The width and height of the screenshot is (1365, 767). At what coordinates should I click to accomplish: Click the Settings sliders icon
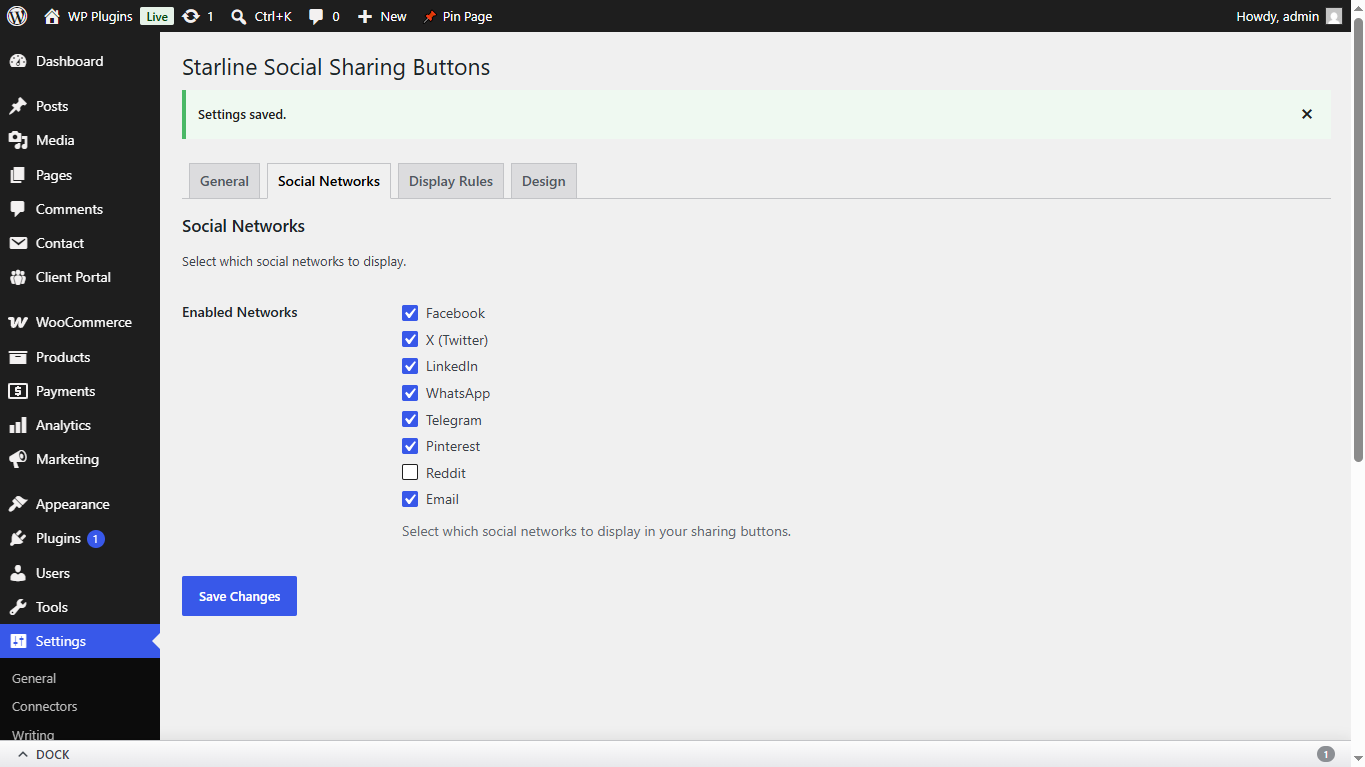click(18, 641)
